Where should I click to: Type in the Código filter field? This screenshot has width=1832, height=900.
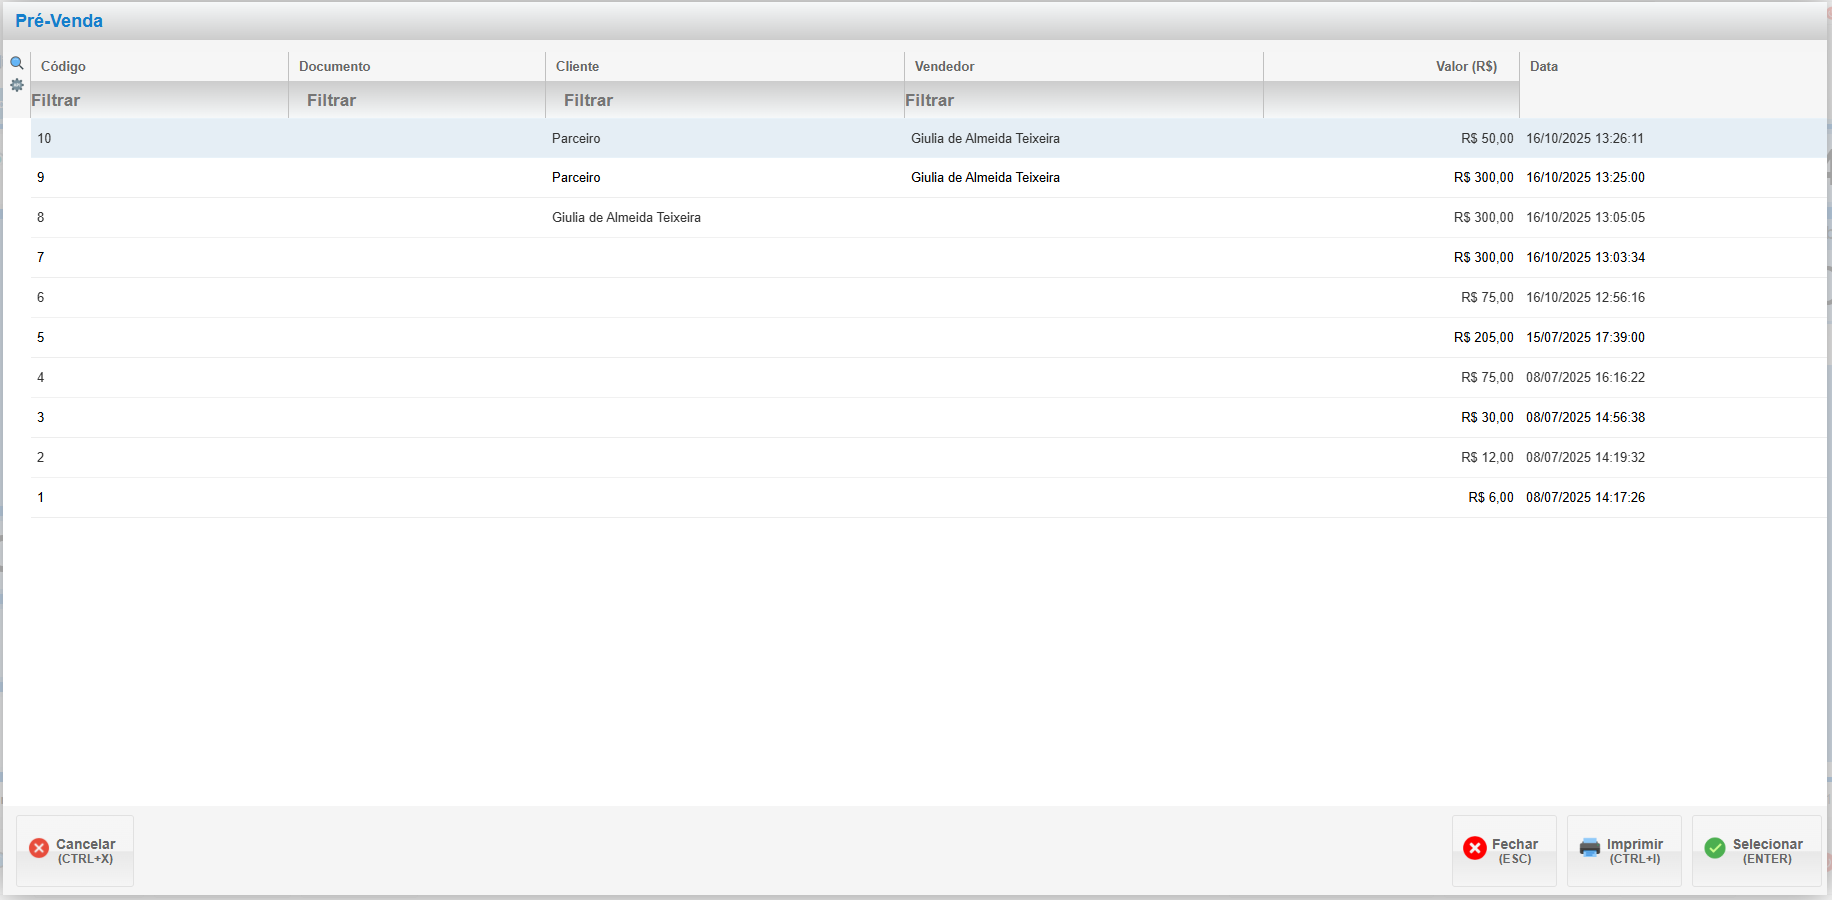point(158,100)
